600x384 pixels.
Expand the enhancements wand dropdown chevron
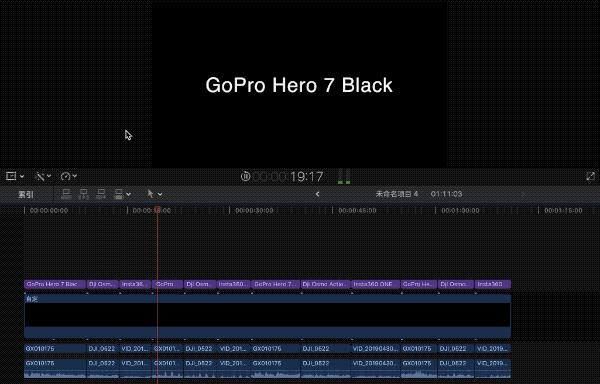click(x=49, y=176)
